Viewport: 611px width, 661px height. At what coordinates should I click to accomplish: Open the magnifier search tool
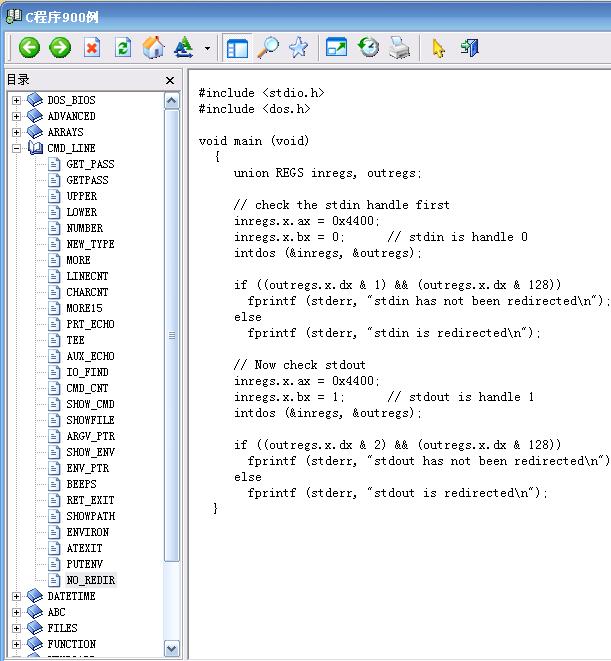click(268, 48)
